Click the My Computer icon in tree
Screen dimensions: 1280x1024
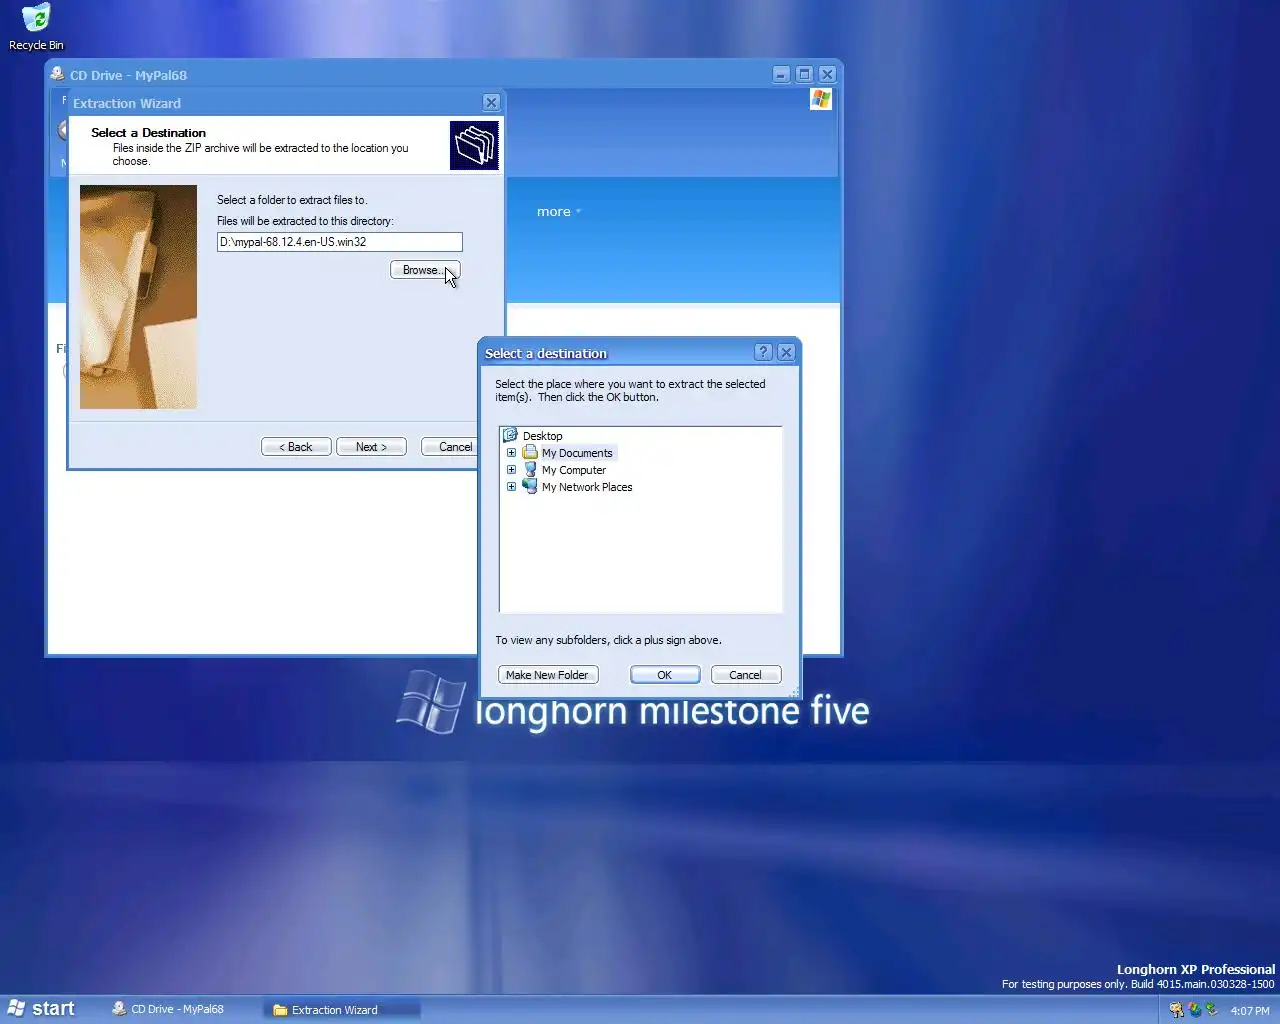[530, 470]
